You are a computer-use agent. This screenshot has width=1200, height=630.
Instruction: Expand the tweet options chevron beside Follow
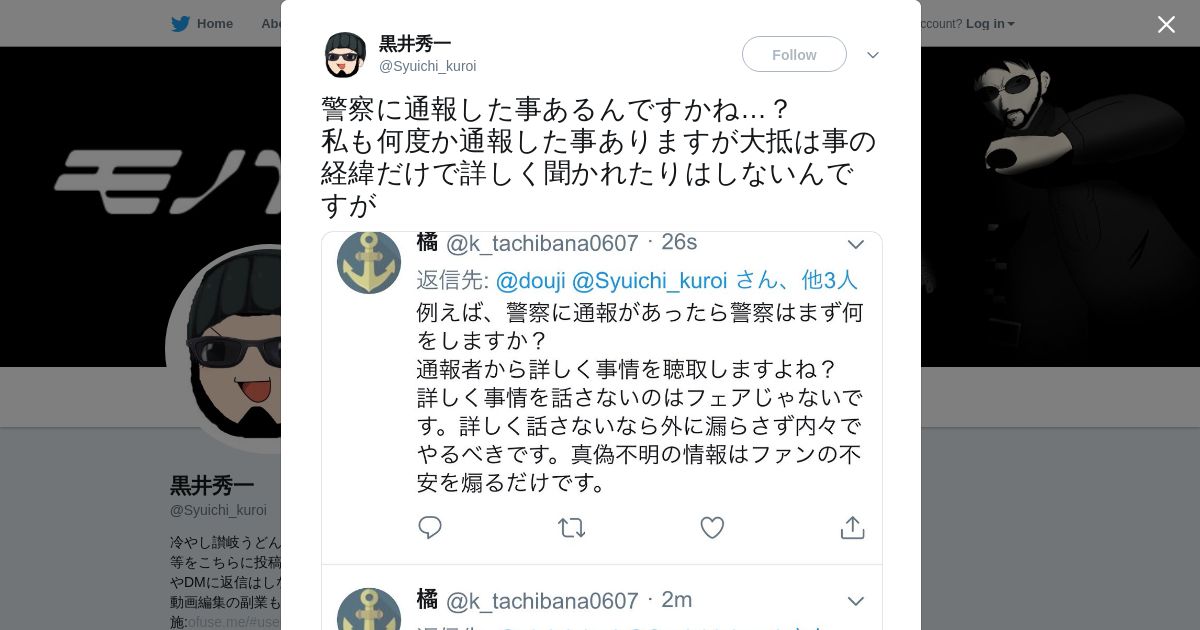[x=872, y=55]
